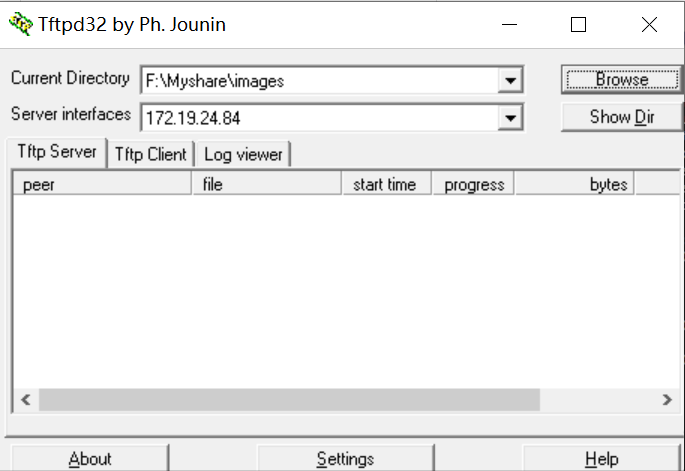Open the About dialog
Image resolution: width=685 pixels, height=471 pixels.
click(x=90, y=458)
